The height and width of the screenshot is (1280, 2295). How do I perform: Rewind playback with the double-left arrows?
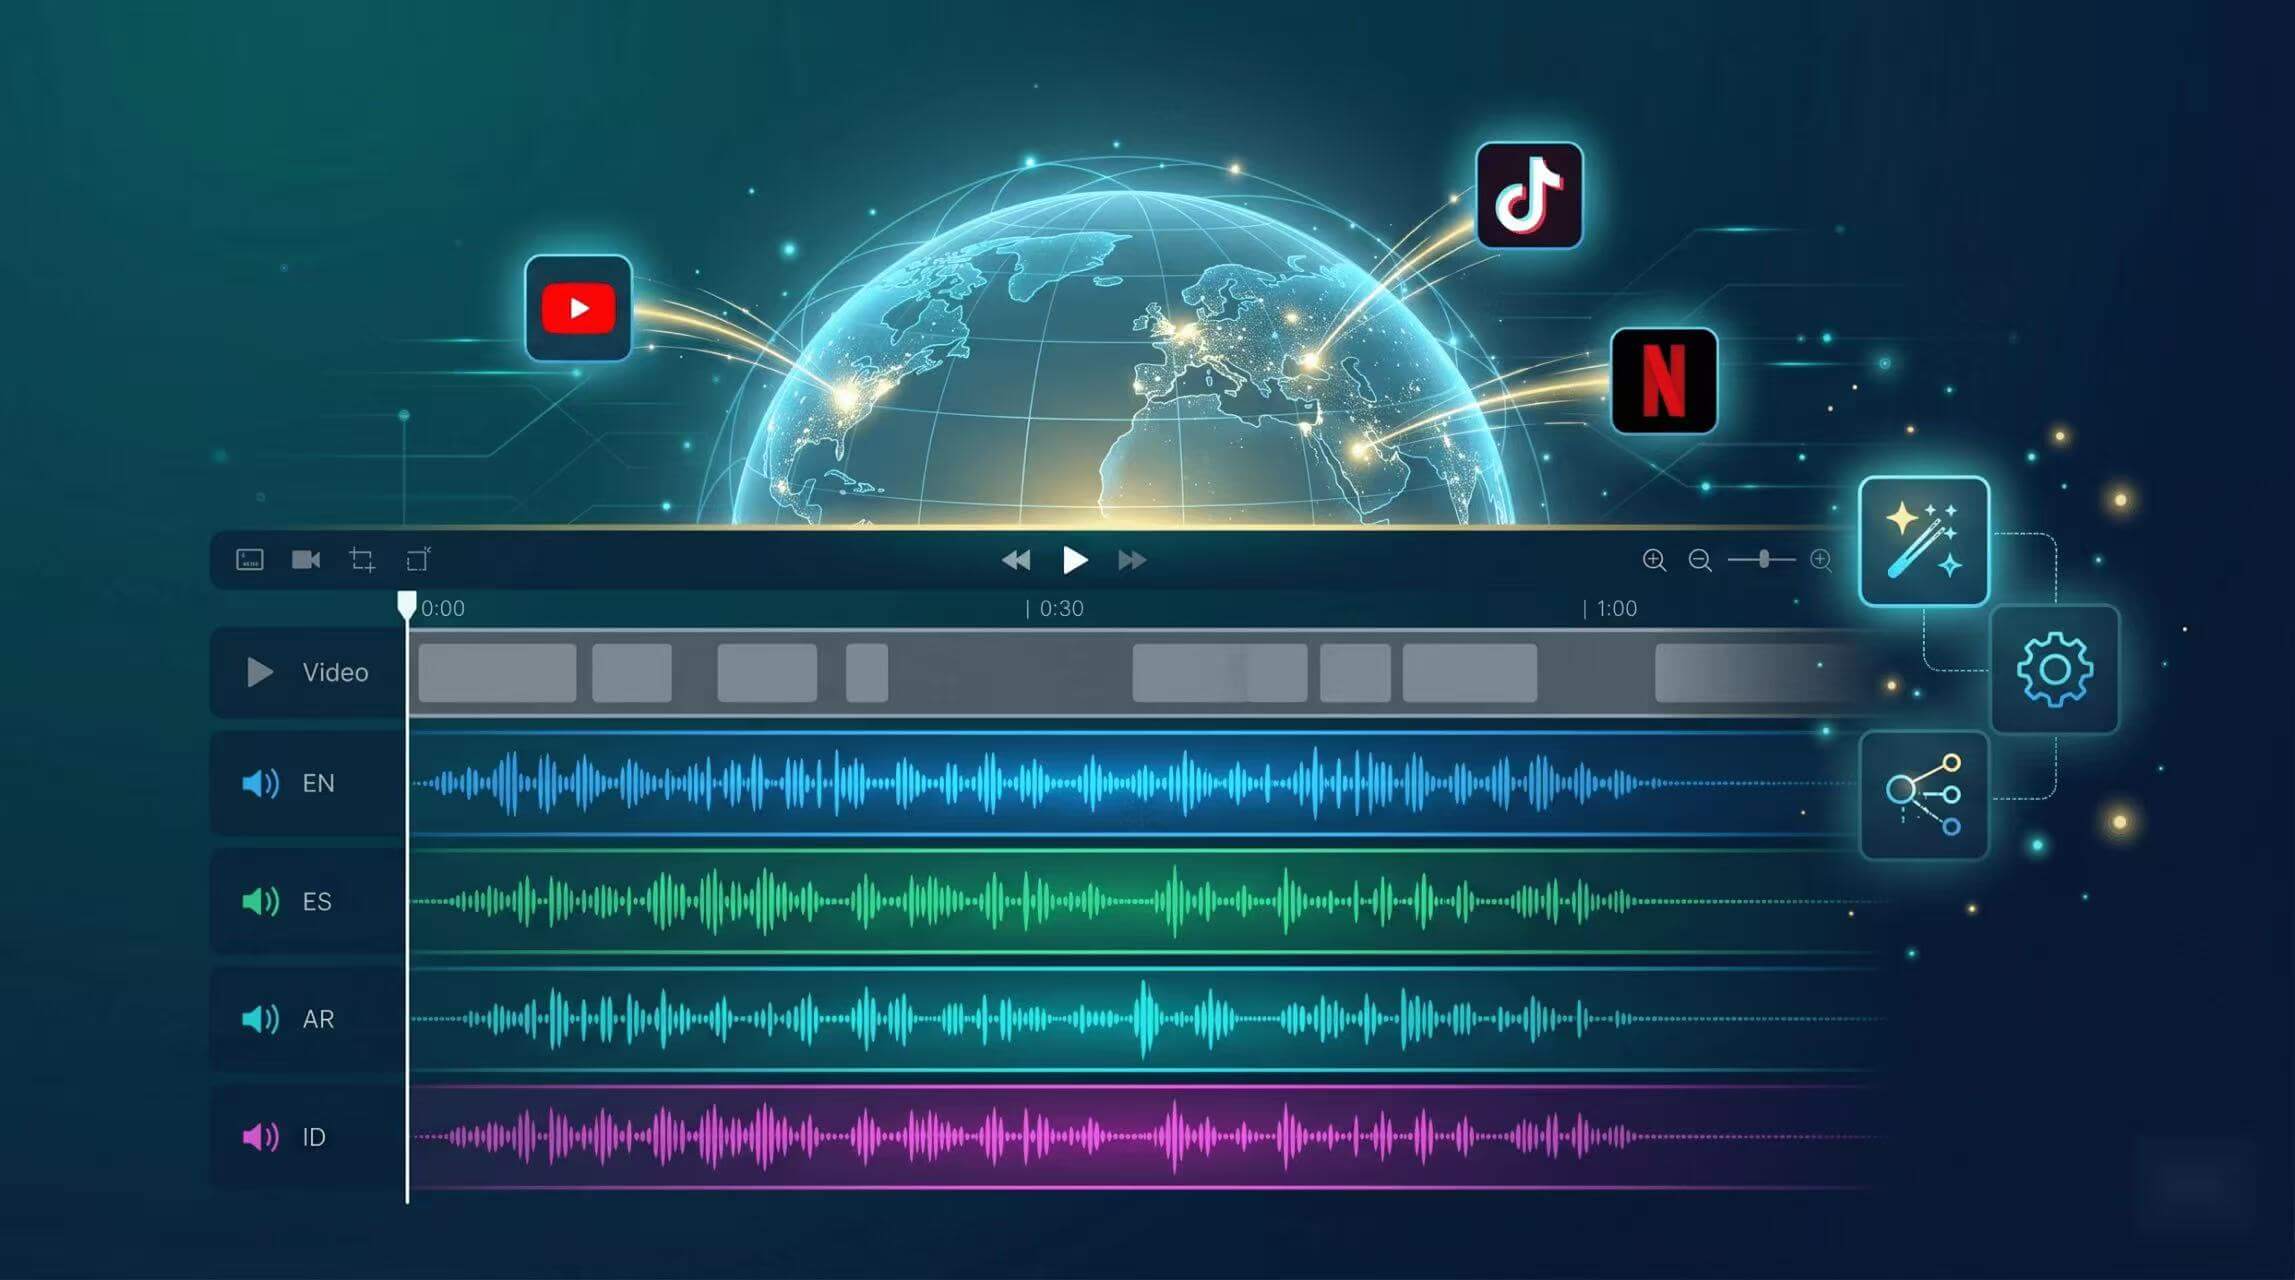click(x=1016, y=560)
